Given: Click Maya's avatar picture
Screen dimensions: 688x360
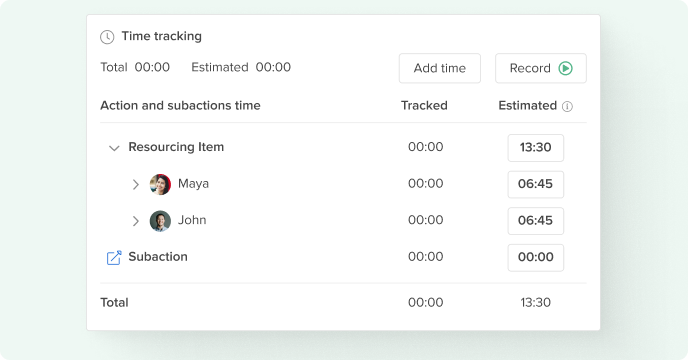Looking at the screenshot, I should [x=160, y=184].
